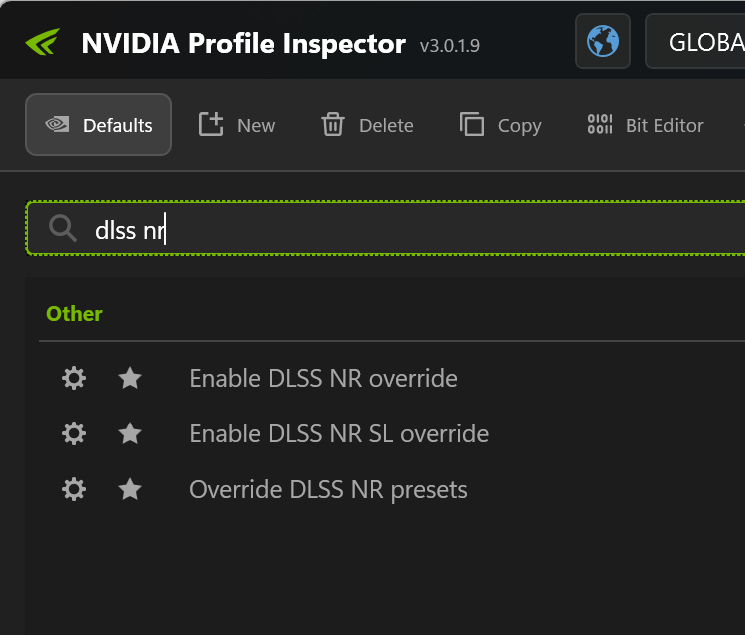Toggle favorite star for Override DLSS NR presets
The height and width of the screenshot is (635, 745).
[x=130, y=490]
